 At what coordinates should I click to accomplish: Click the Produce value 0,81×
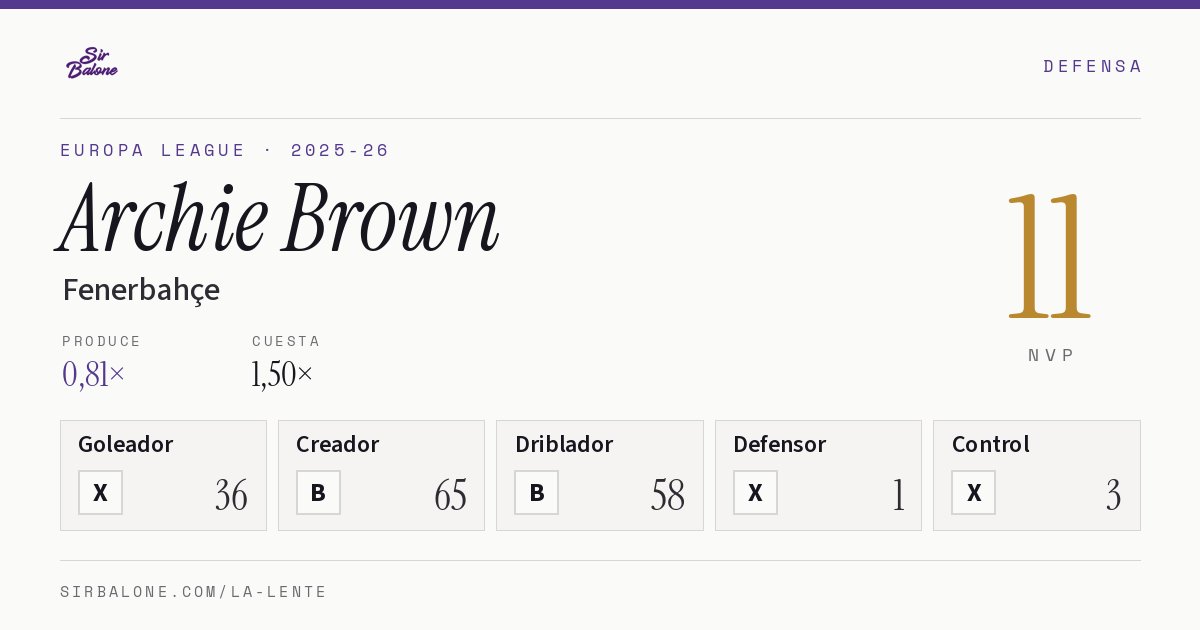[94, 374]
